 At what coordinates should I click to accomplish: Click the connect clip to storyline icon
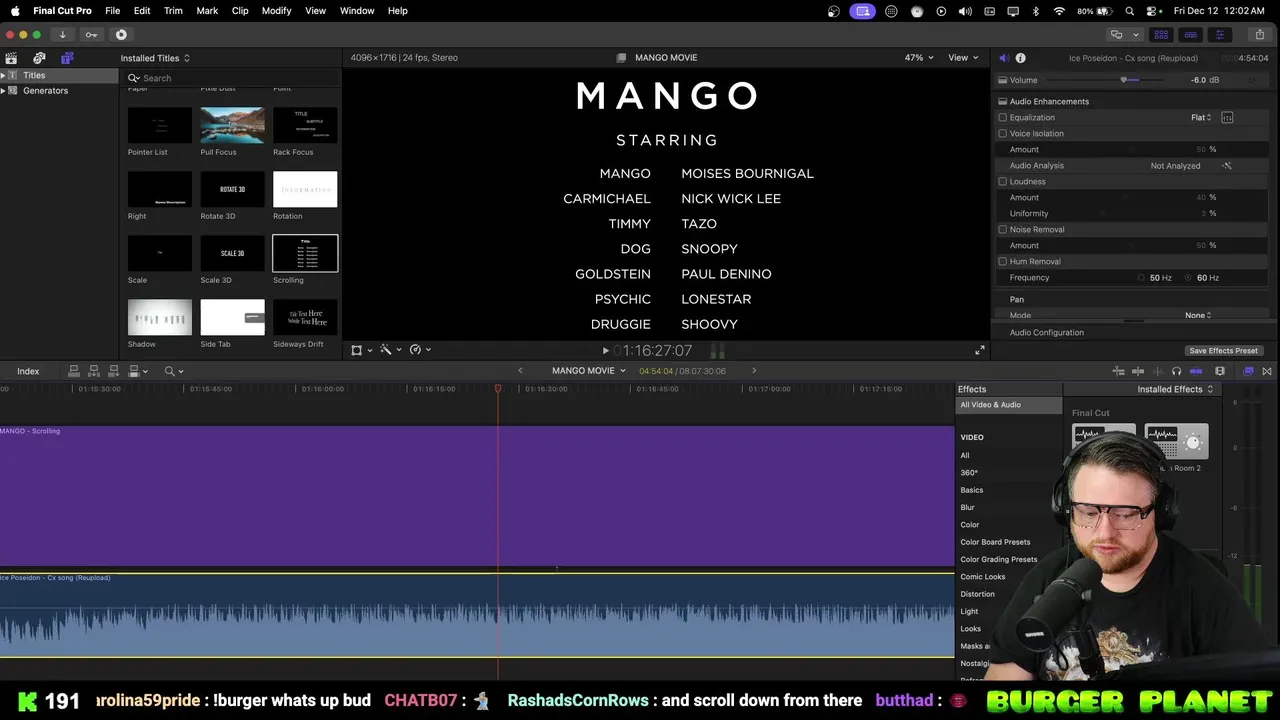tap(74, 371)
